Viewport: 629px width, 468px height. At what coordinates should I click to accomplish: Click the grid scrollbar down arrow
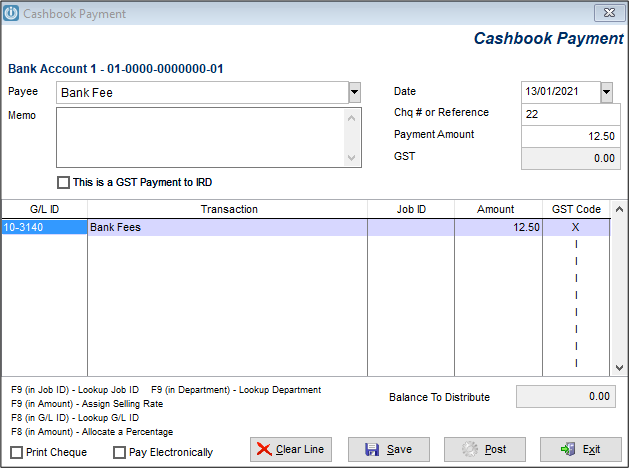coord(619,368)
